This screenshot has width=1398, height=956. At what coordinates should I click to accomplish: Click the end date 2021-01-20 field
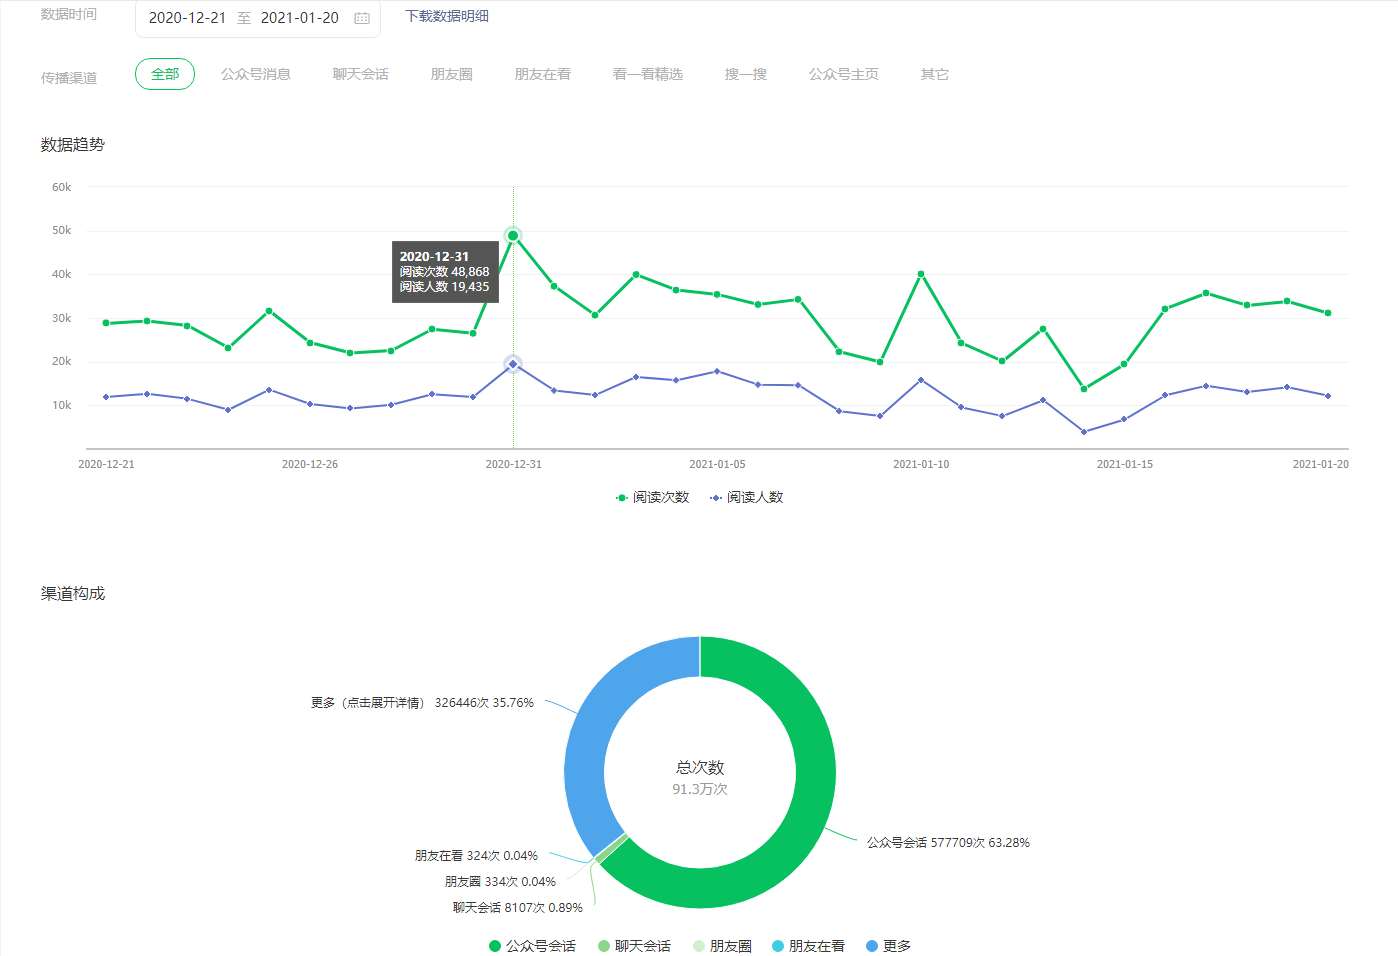coord(300,18)
